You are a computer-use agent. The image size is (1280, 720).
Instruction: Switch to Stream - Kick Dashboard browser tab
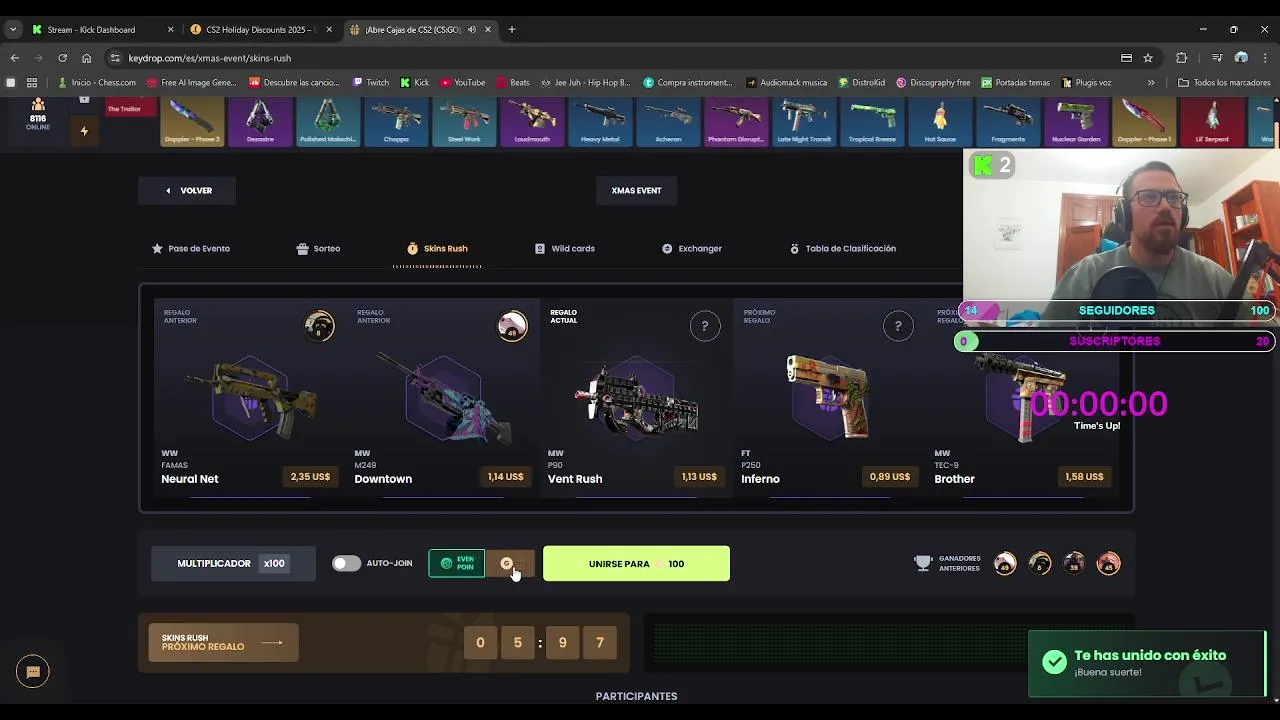103,29
